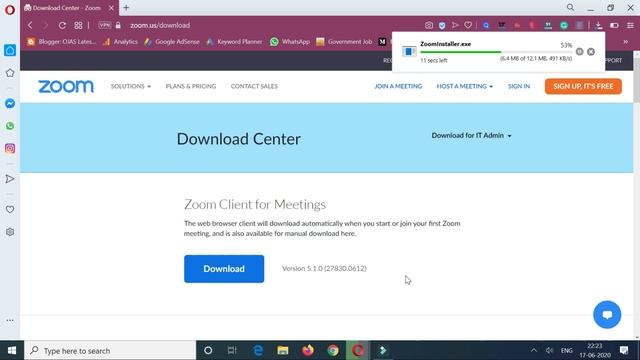Close the Download Center tab
The height and width of the screenshot is (360, 640).
[111, 8]
